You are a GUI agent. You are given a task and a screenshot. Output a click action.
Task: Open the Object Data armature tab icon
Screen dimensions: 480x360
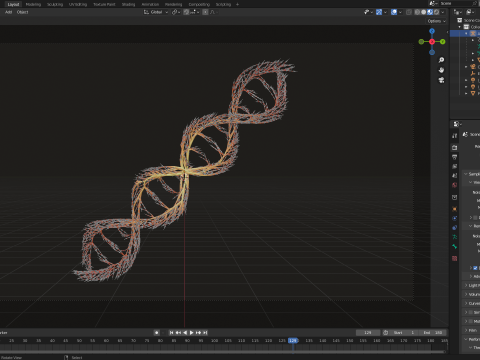pyautogui.click(x=455, y=237)
